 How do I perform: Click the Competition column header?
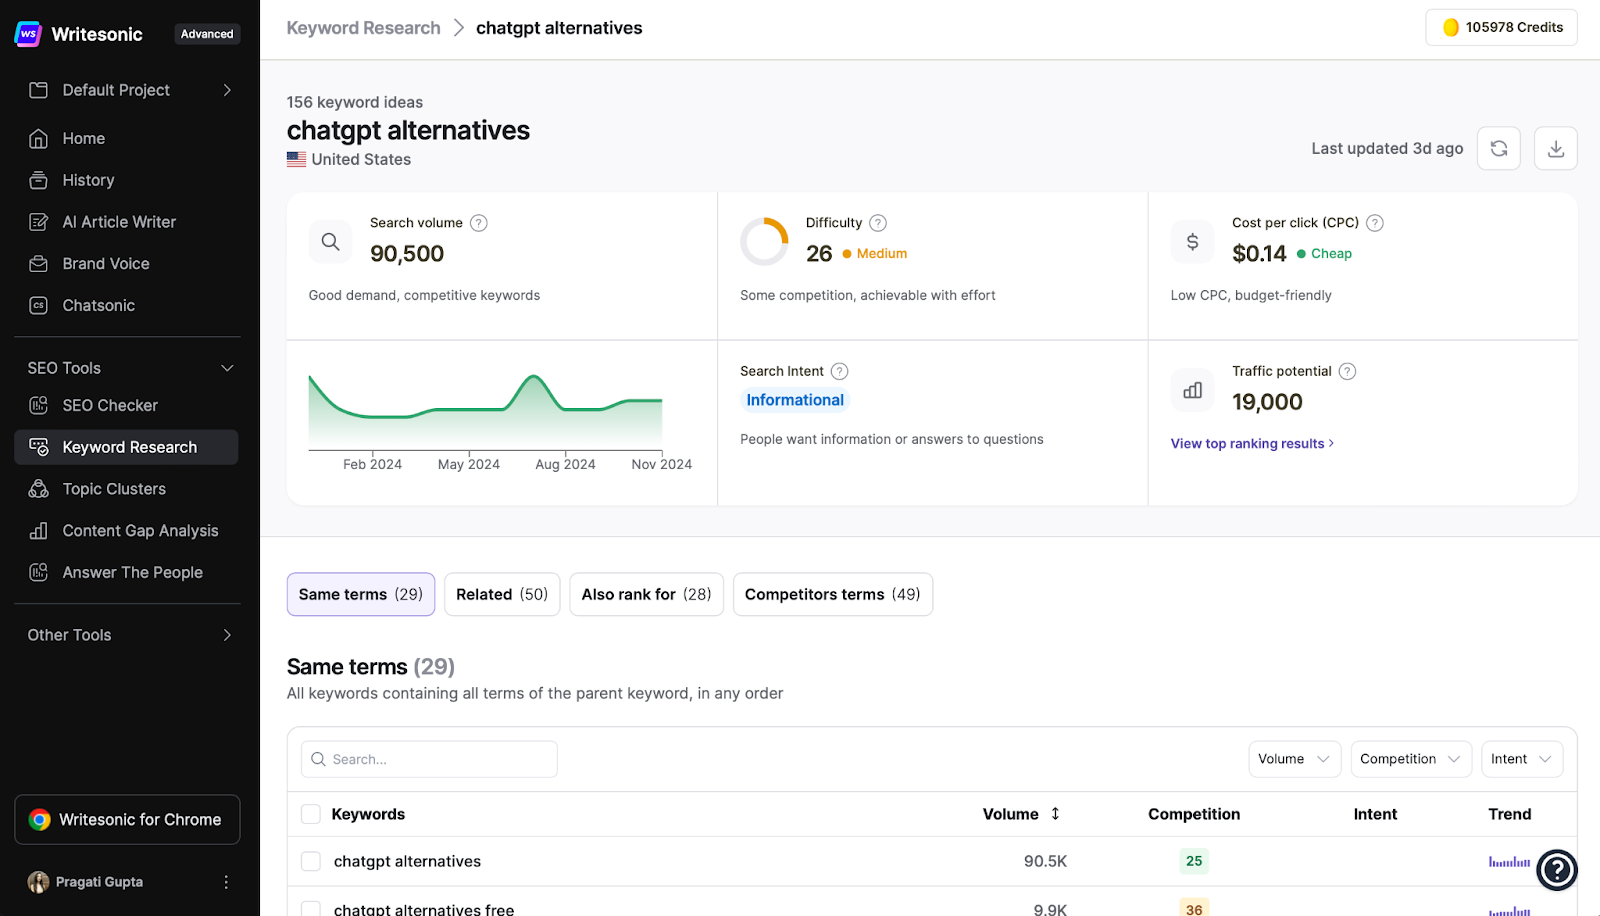tap(1194, 814)
